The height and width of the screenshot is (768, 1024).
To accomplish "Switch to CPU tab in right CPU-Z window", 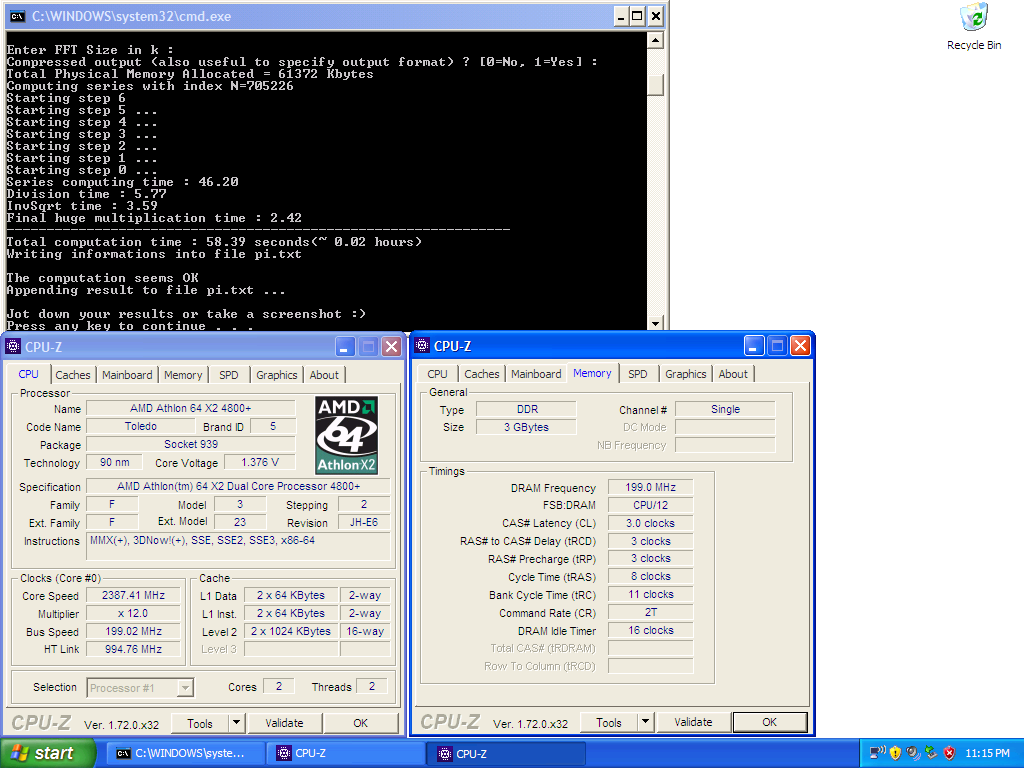I will coord(437,374).
